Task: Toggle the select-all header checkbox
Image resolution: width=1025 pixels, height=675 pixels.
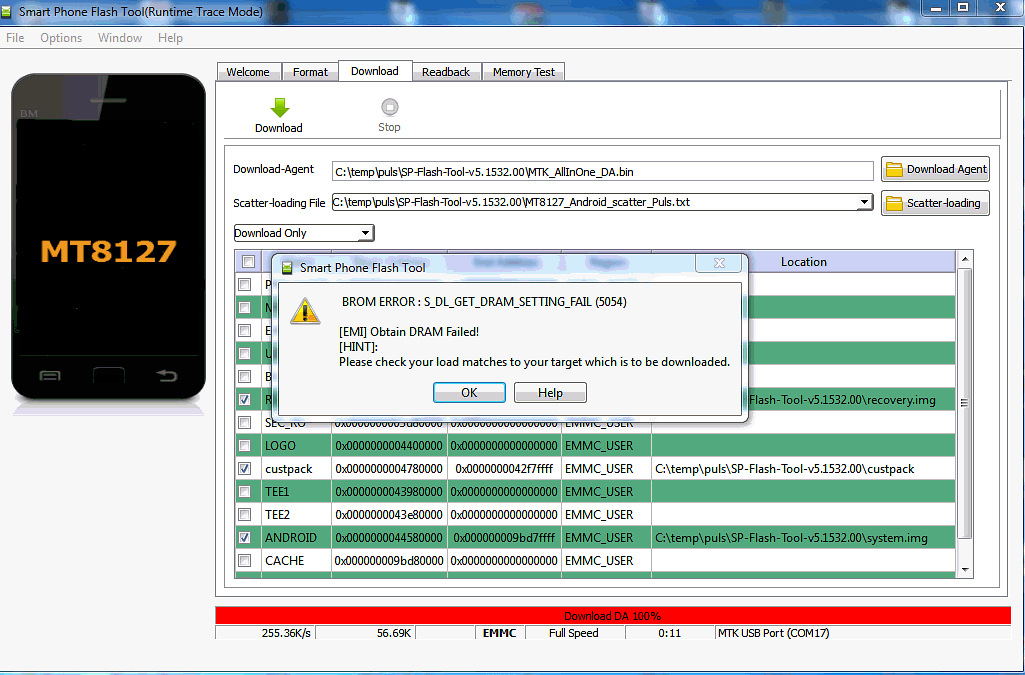Action: pyautogui.click(x=246, y=262)
